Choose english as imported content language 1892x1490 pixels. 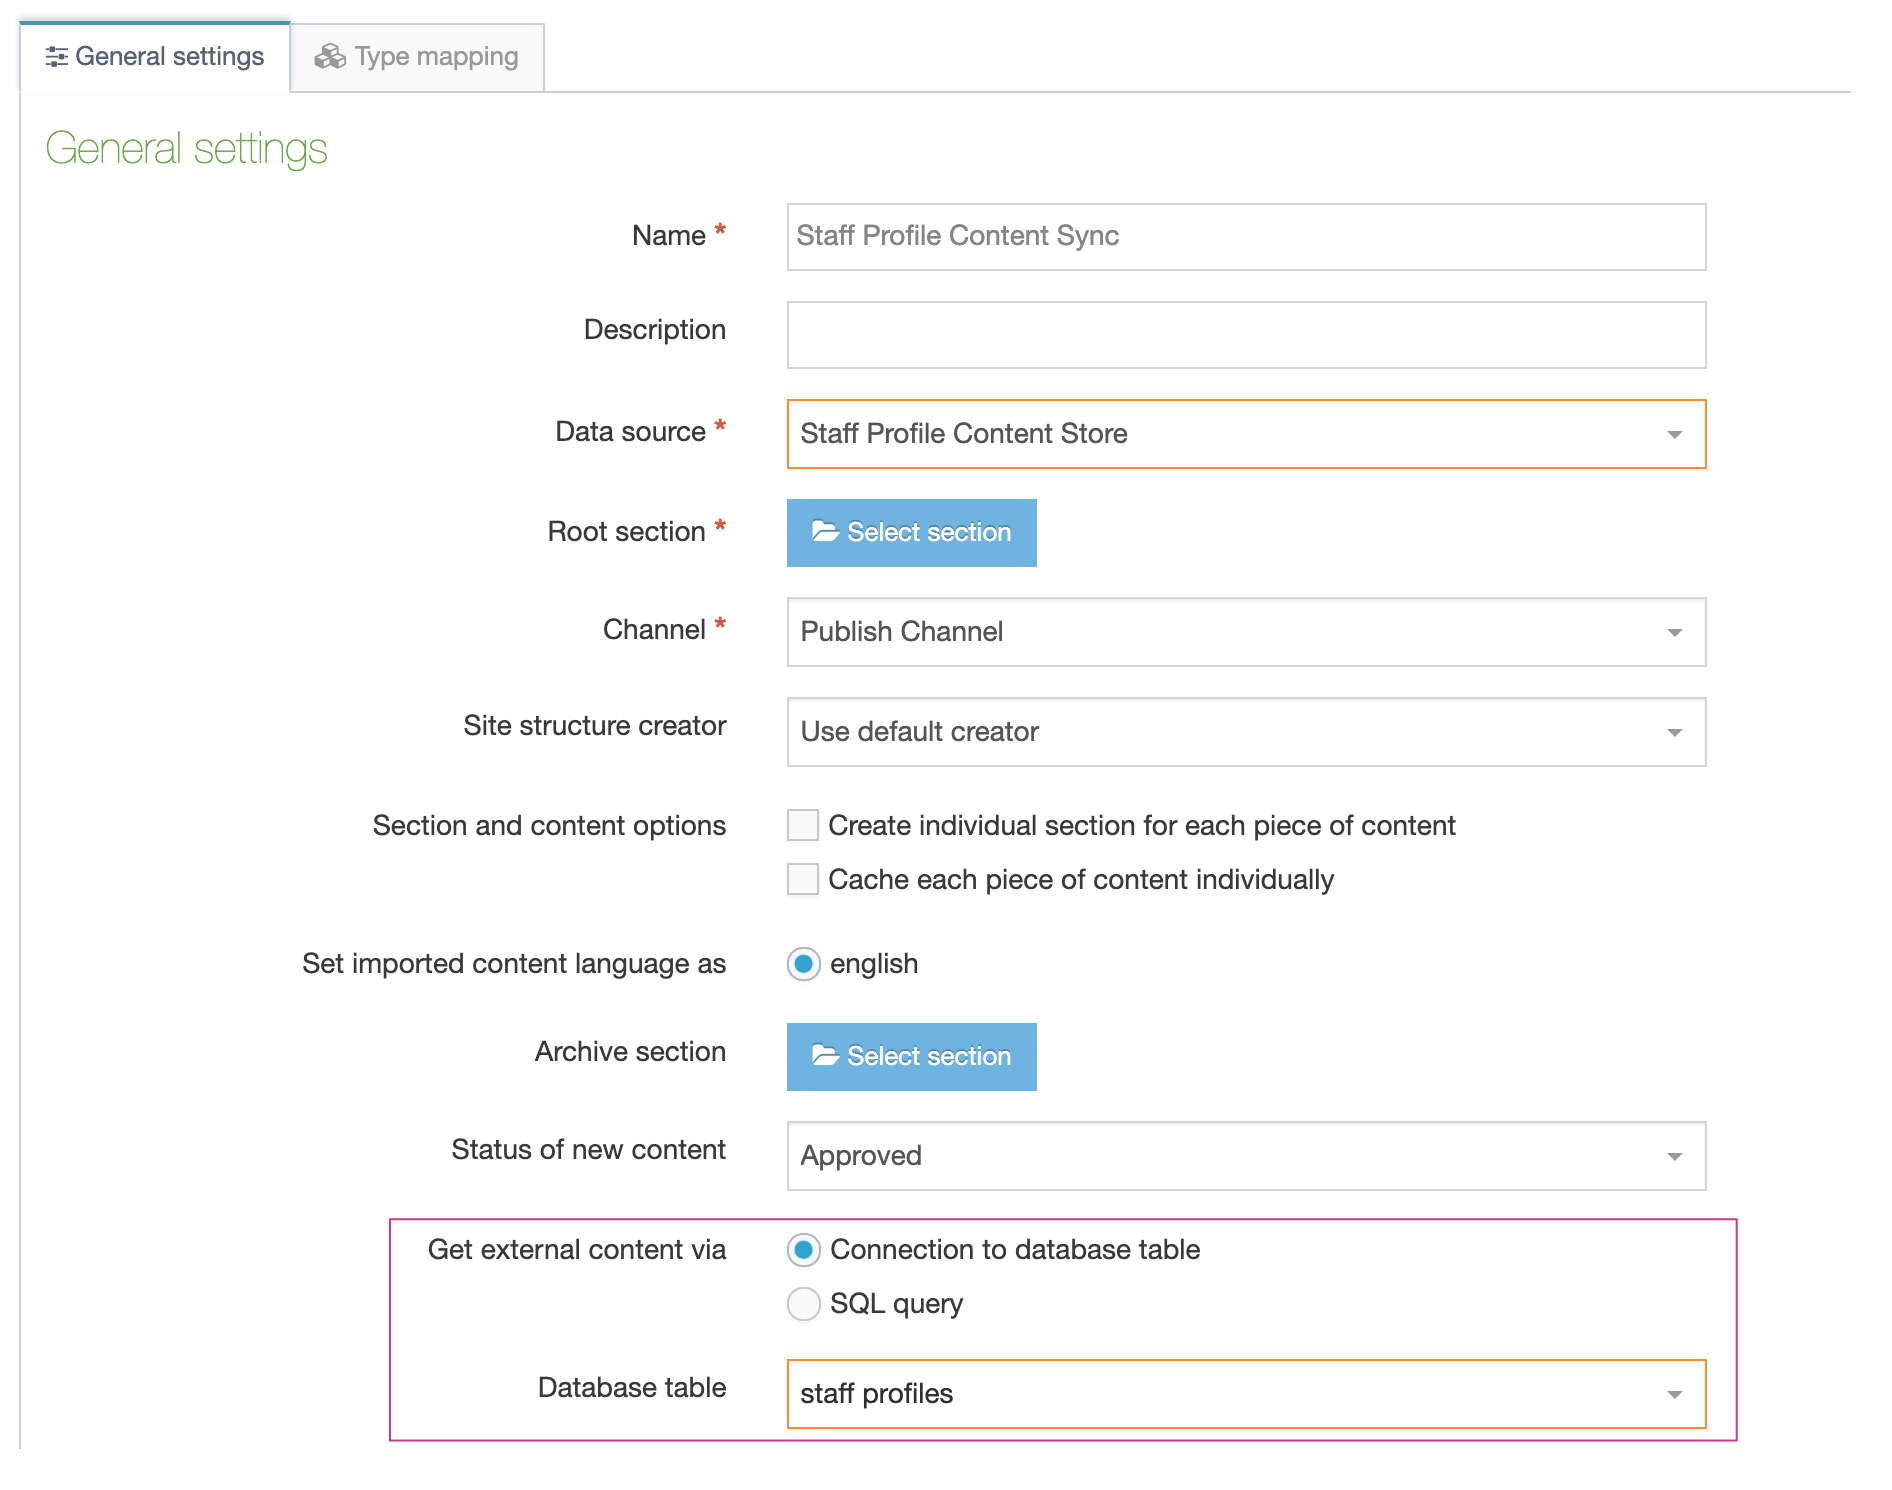[x=804, y=964]
